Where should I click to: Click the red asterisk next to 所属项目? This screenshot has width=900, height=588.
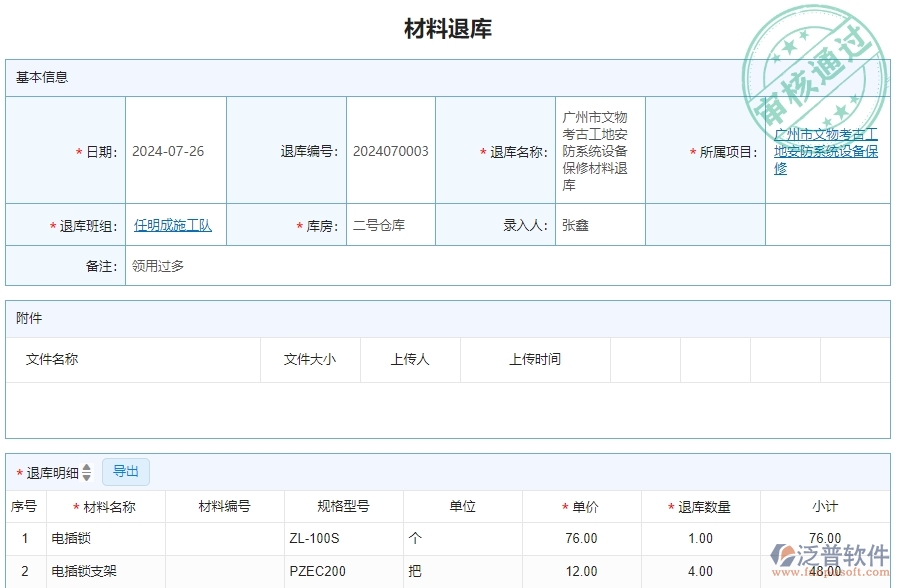coord(693,151)
